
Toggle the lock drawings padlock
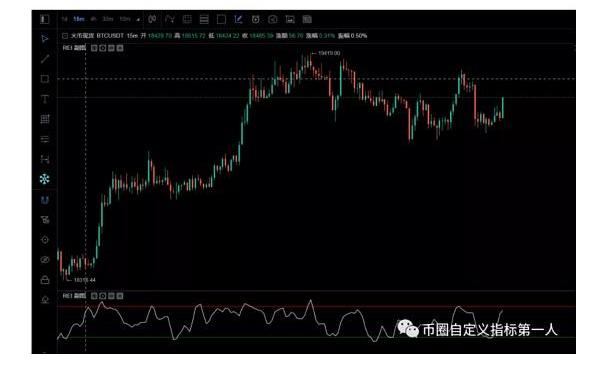[x=45, y=280]
